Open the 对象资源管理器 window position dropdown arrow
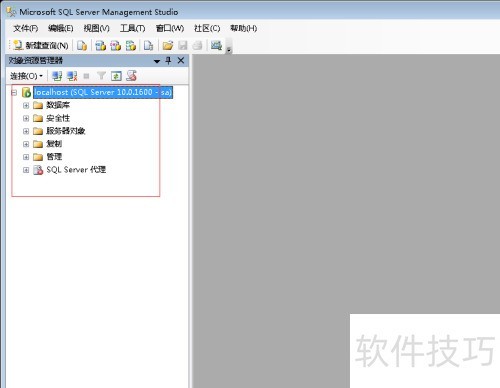 (x=157, y=61)
